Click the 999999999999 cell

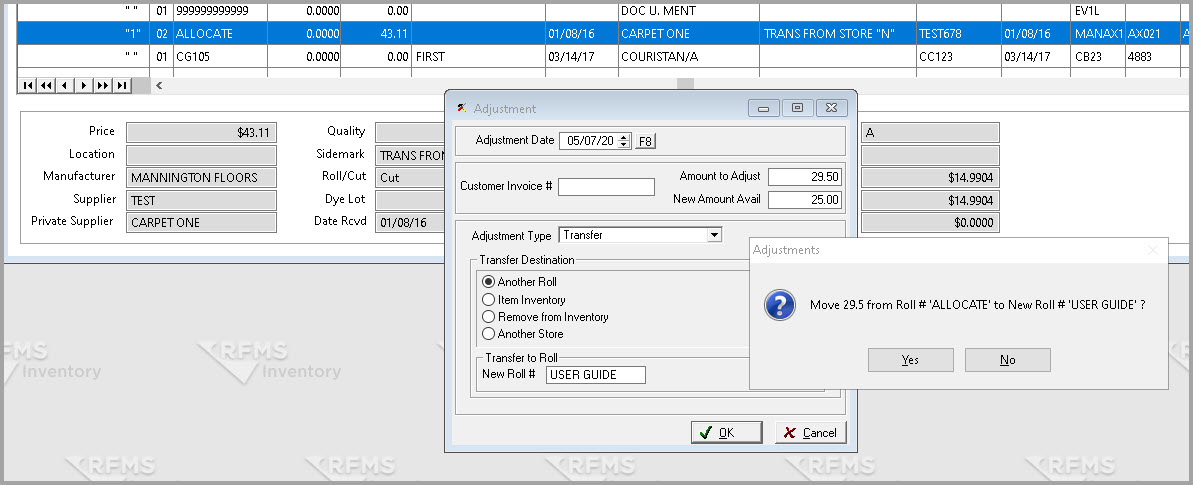click(x=220, y=11)
